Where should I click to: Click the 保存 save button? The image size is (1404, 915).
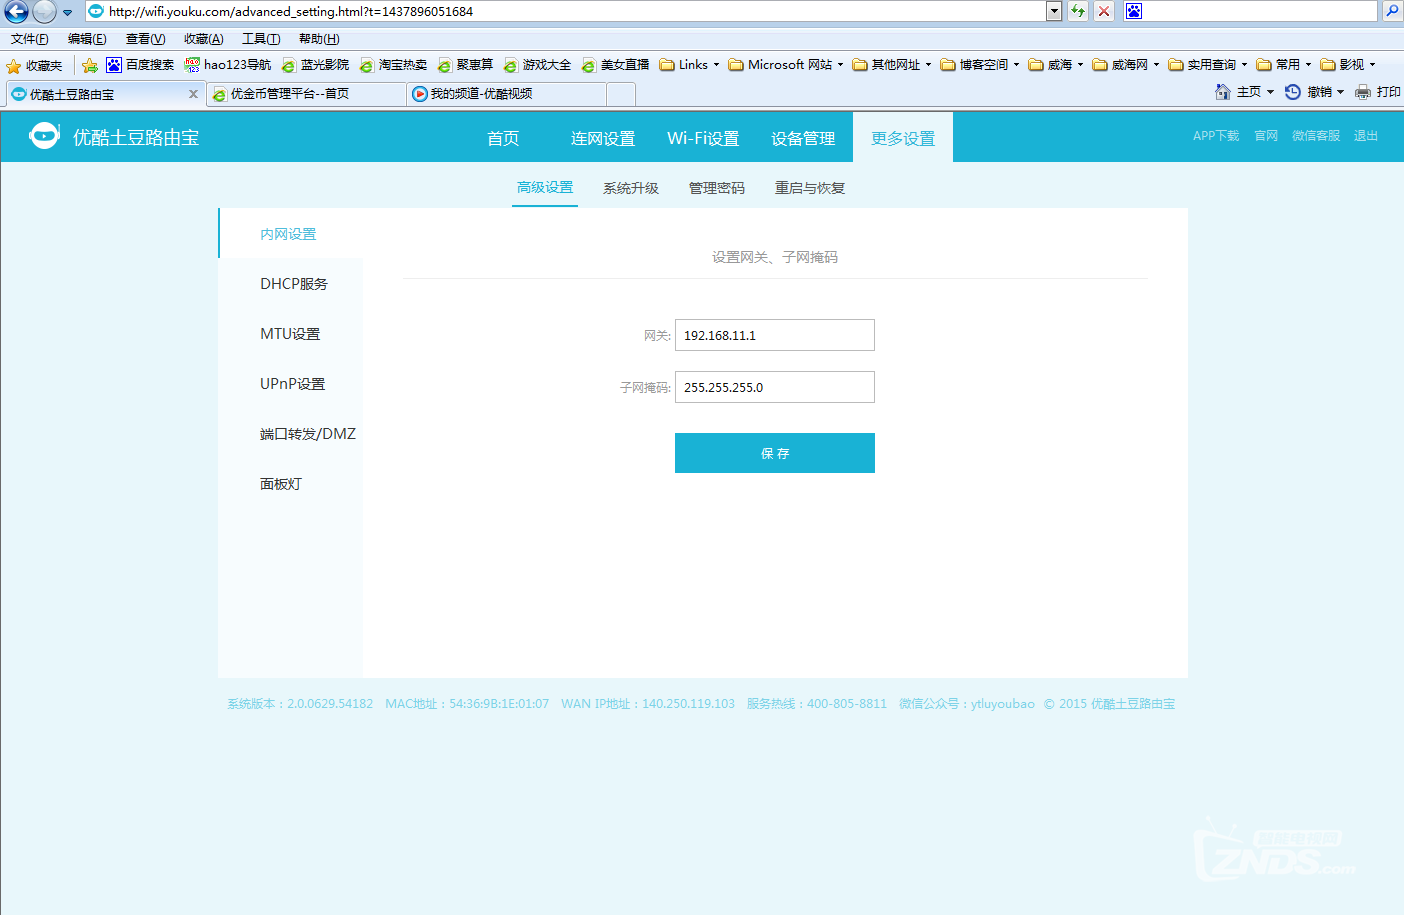775,453
